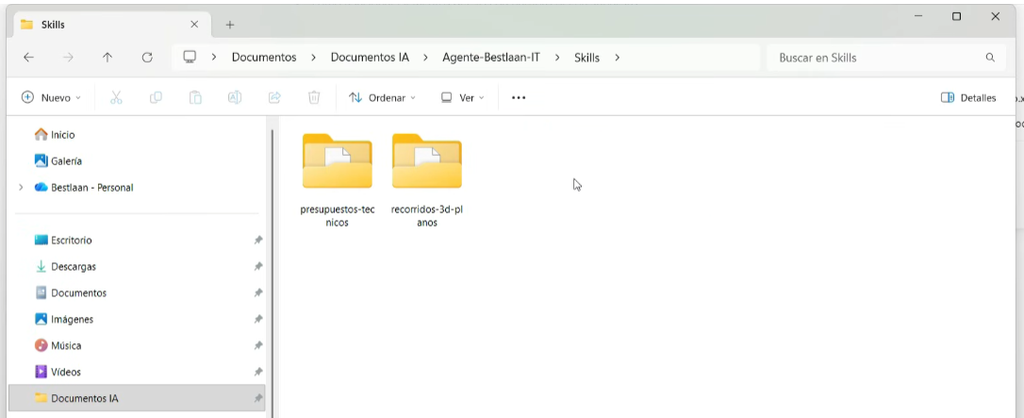The image size is (1024, 418).
Task: Open Documentos in the sidebar
Action: pyautogui.click(x=78, y=293)
